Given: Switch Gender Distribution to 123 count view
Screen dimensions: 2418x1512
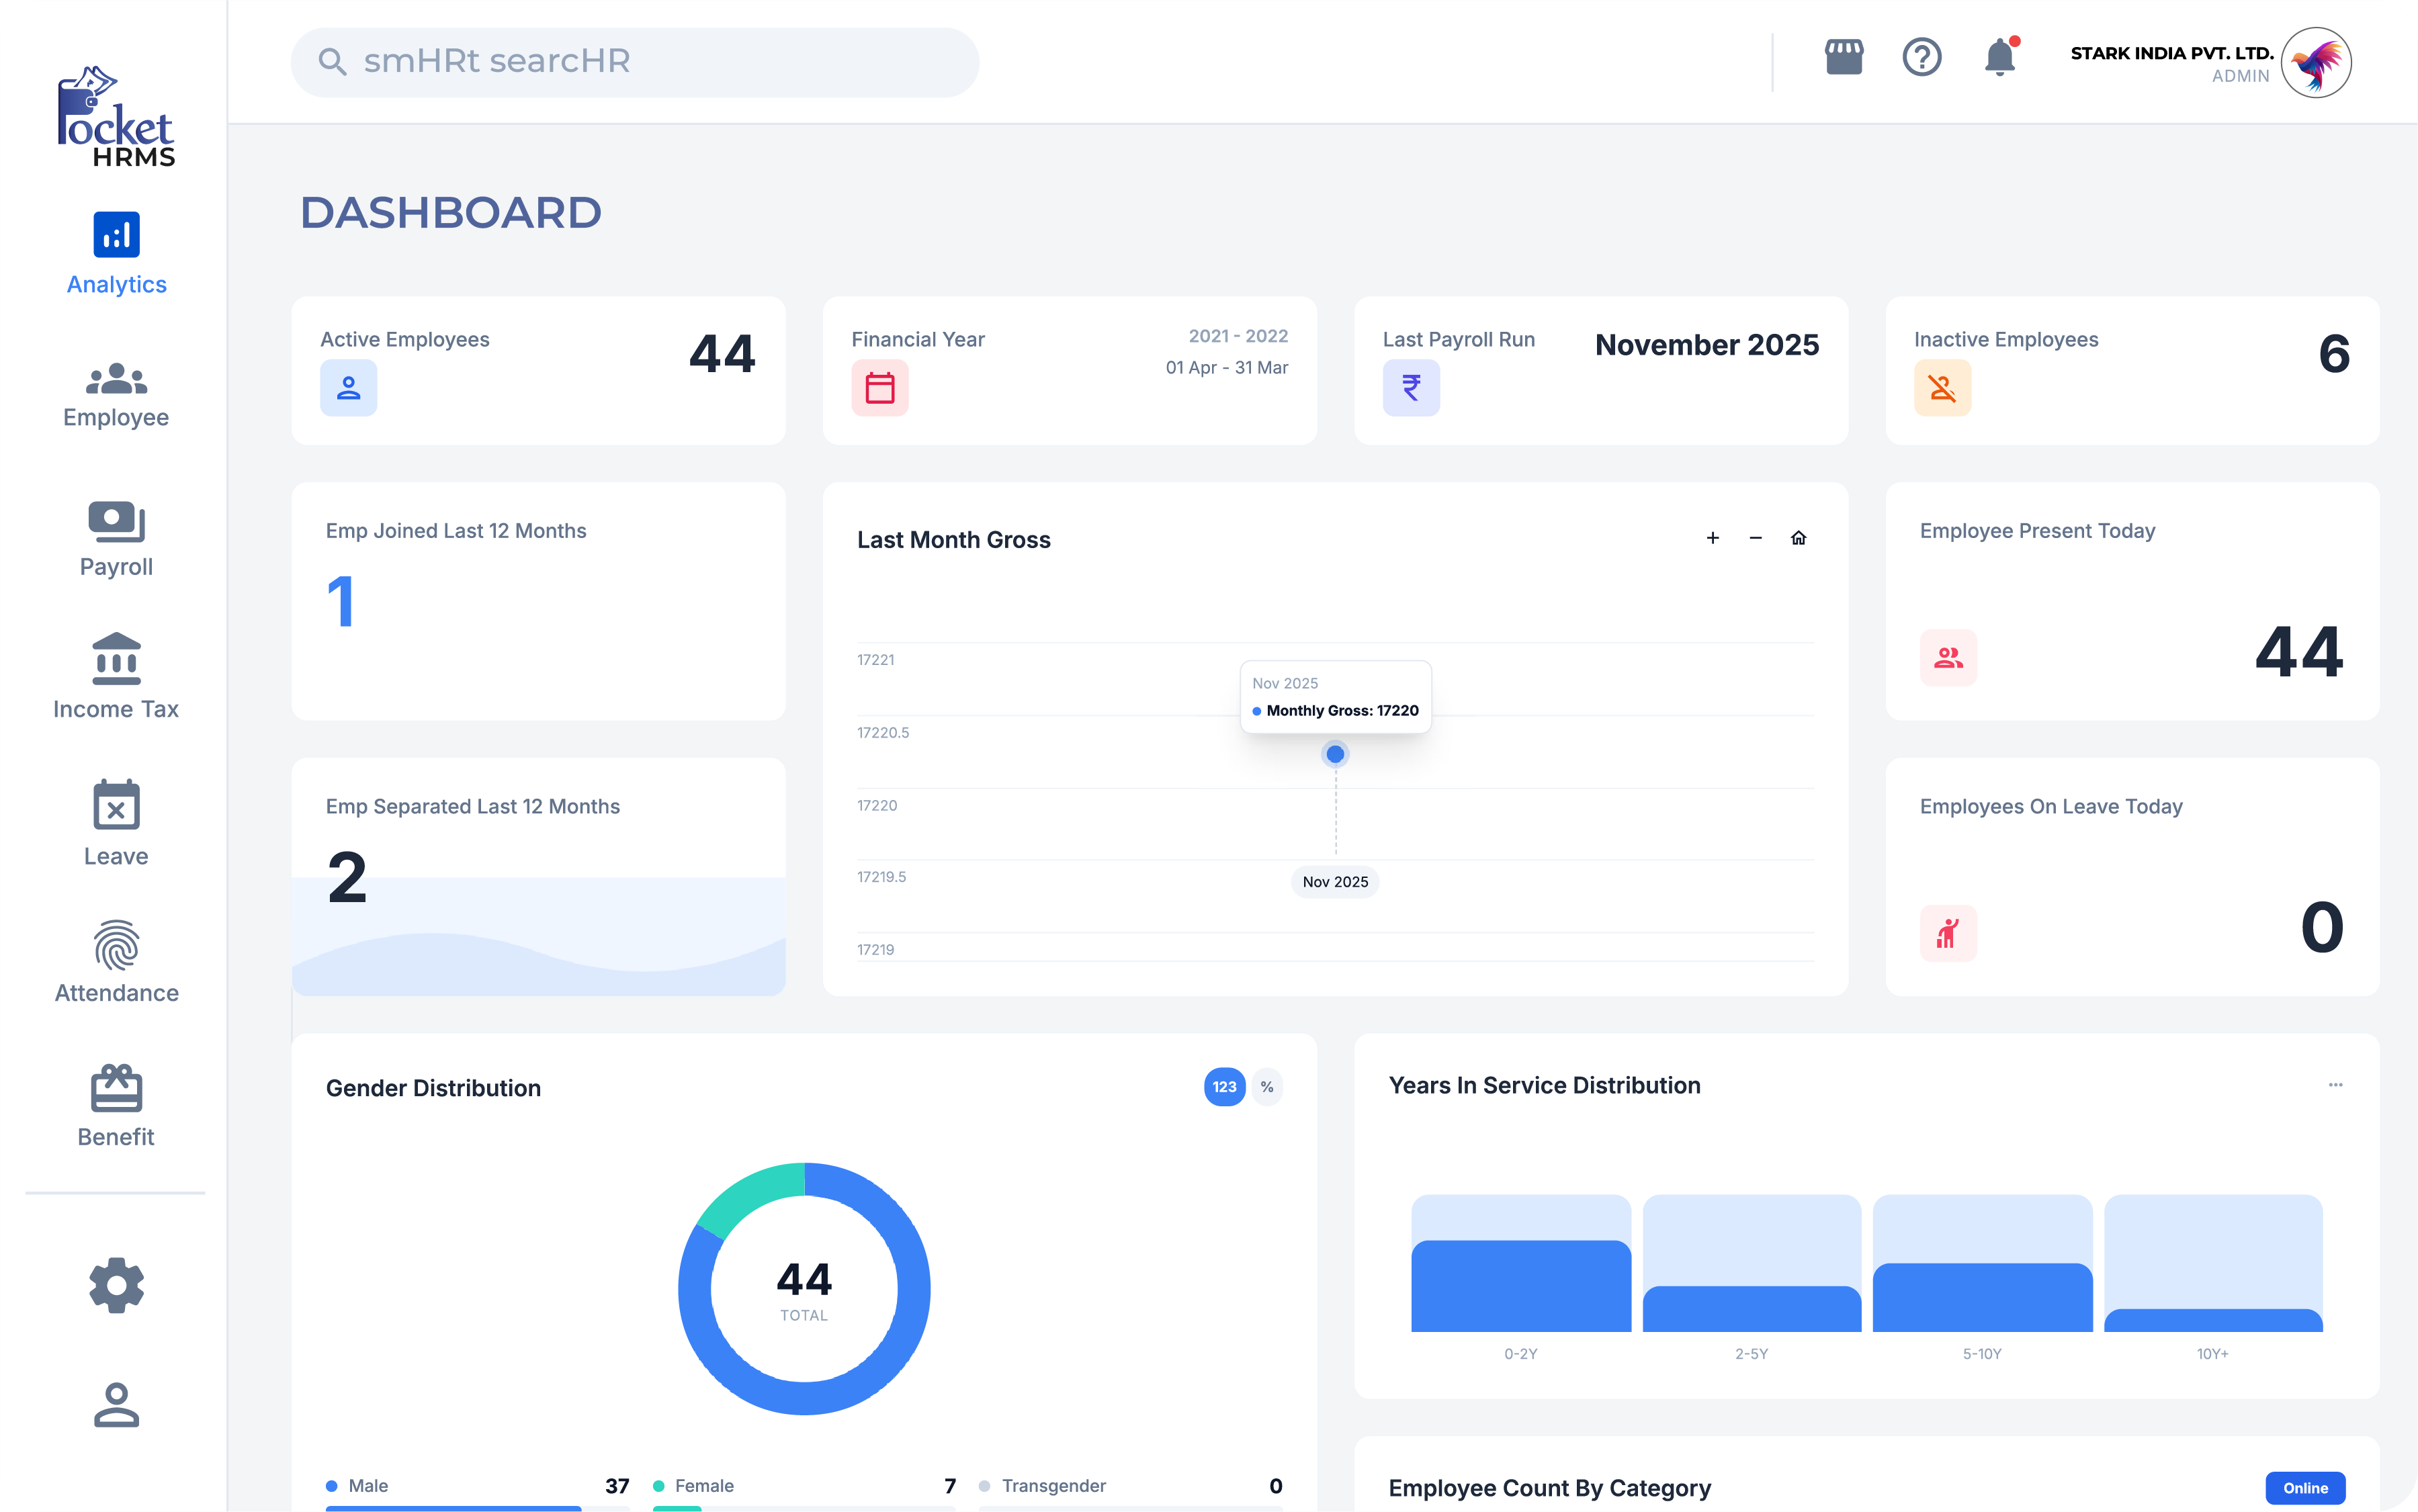Looking at the screenshot, I should 1224,1087.
